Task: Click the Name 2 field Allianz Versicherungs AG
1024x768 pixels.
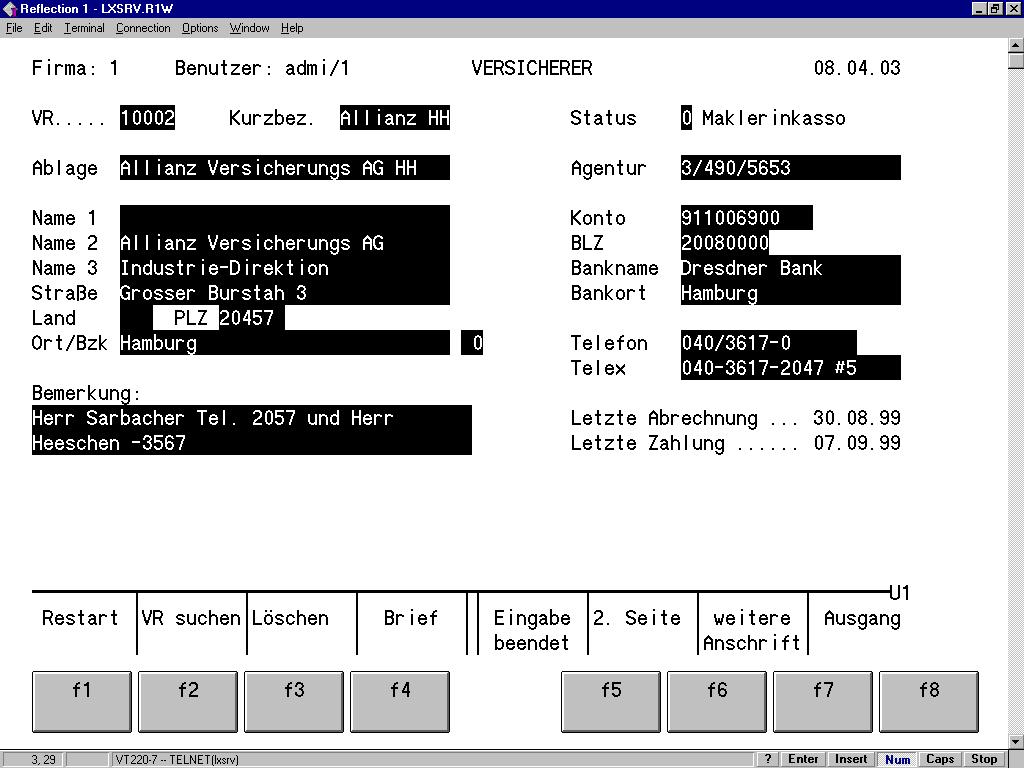Action: click(285, 243)
